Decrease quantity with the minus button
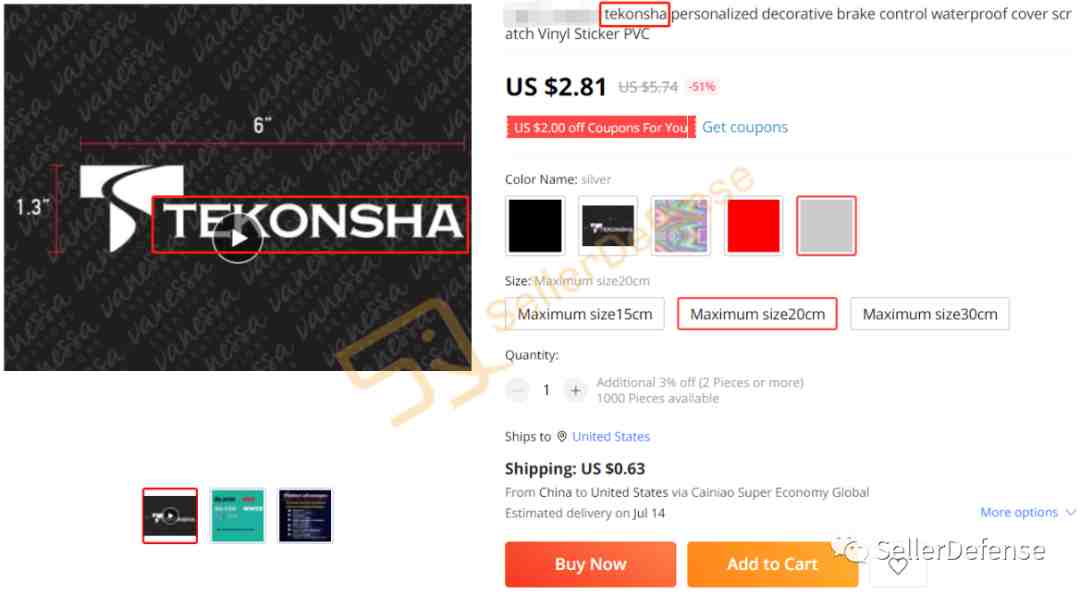The width and height of the screenshot is (1080, 594). pyautogui.click(x=517, y=391)
